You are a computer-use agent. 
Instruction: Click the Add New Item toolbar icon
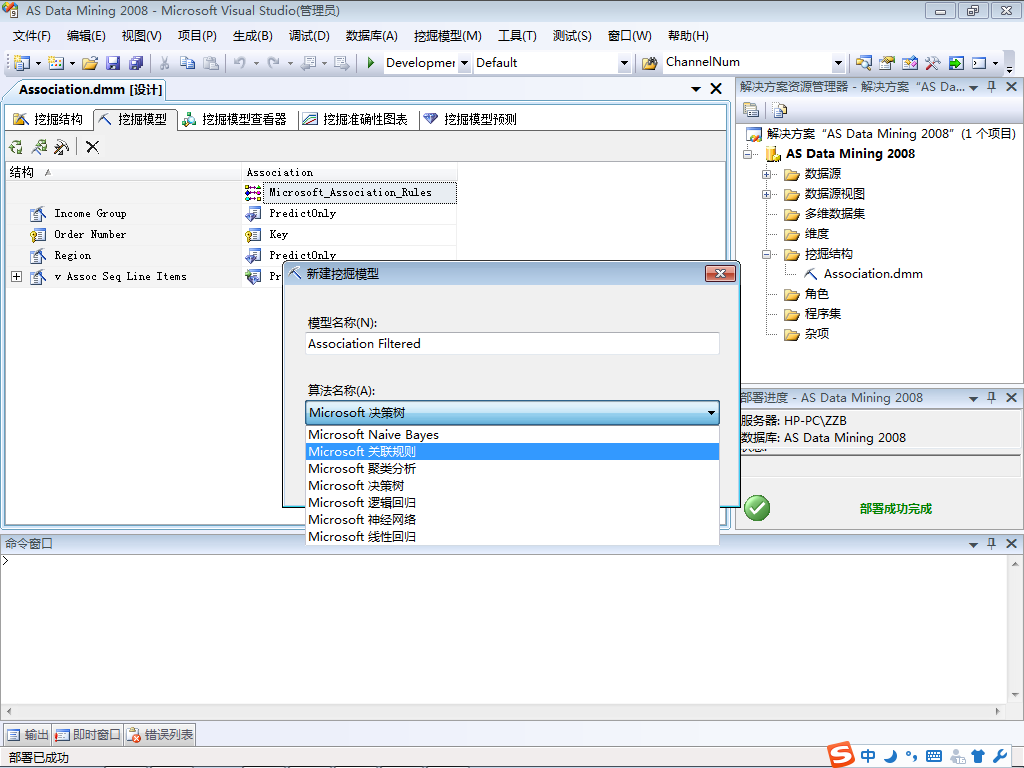(56, 63)
